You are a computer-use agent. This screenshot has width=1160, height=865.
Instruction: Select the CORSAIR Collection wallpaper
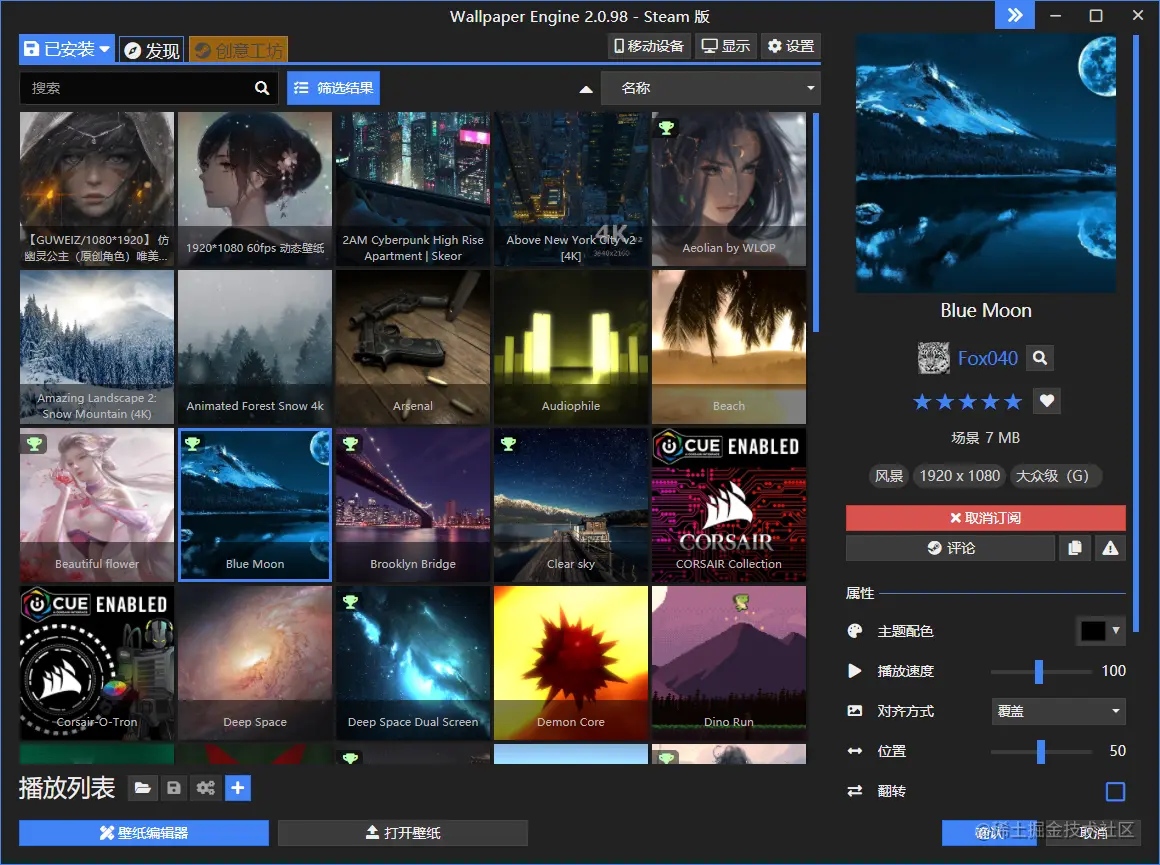(x=729, y=505)
